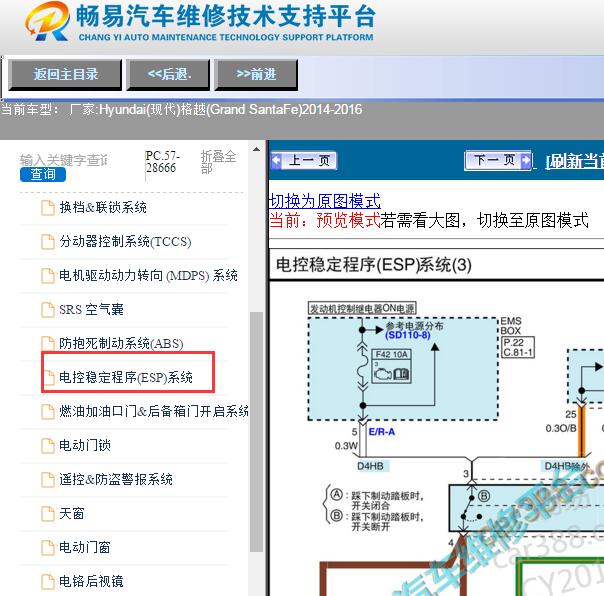Switch to original mode via 切换为原图模式
Screen dimensions: 604x596
tap(325, 201)
